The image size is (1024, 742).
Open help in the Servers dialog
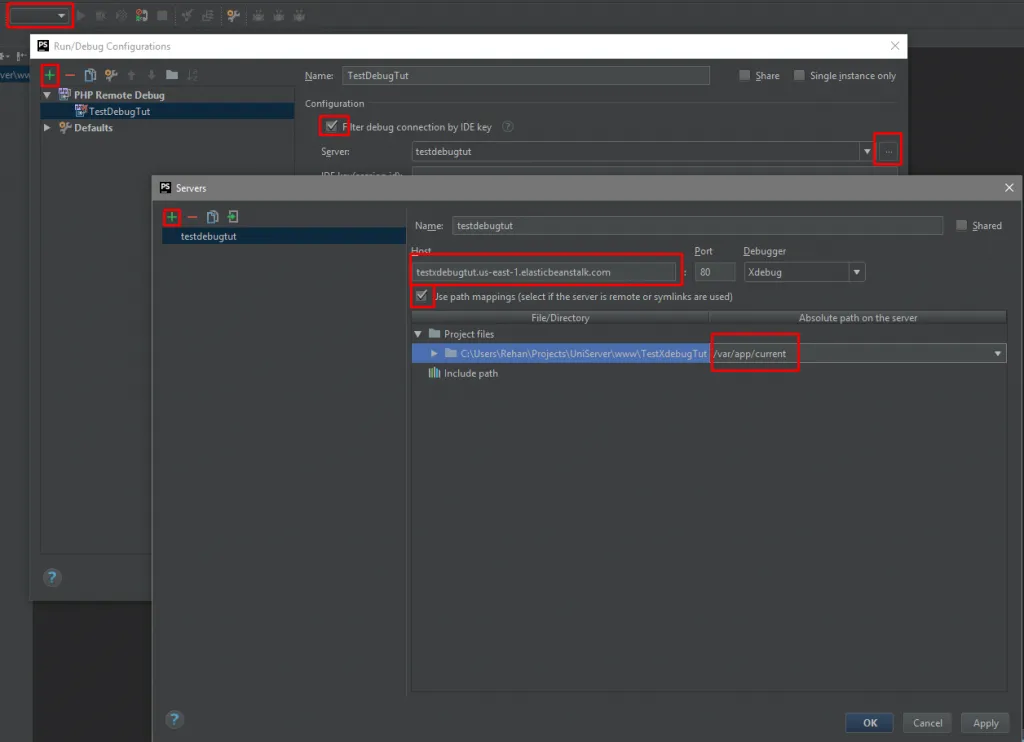coord(174,720)
